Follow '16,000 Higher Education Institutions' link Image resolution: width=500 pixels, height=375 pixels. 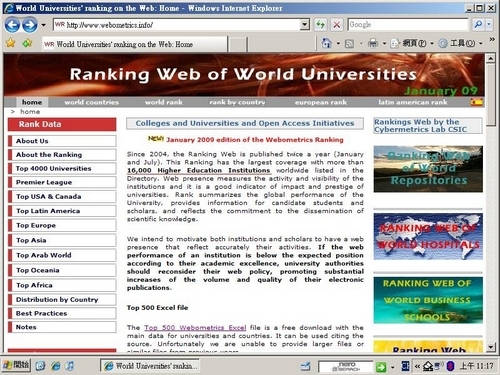click(199, 170)
